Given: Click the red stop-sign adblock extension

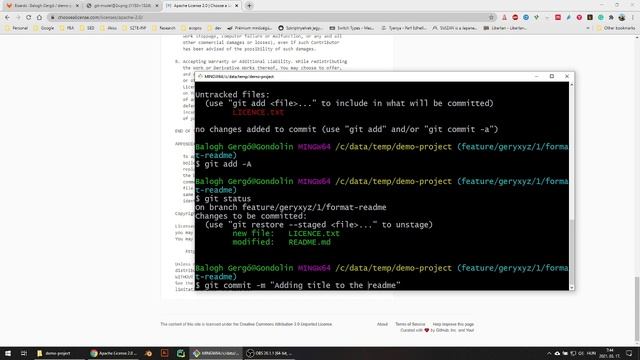Looking at the screenshot, I should [x=515, y=18].
